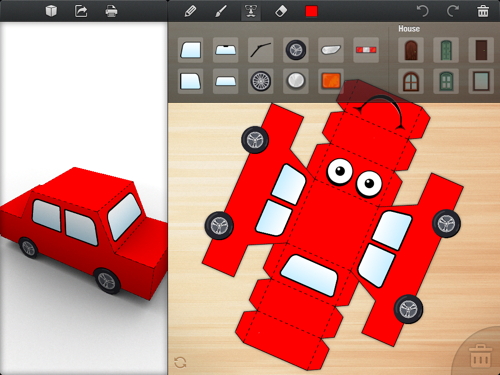The height and width of the screenshot is (375, 500).
Task: Pick the green arched door sticker
Action: coord(446,50)
